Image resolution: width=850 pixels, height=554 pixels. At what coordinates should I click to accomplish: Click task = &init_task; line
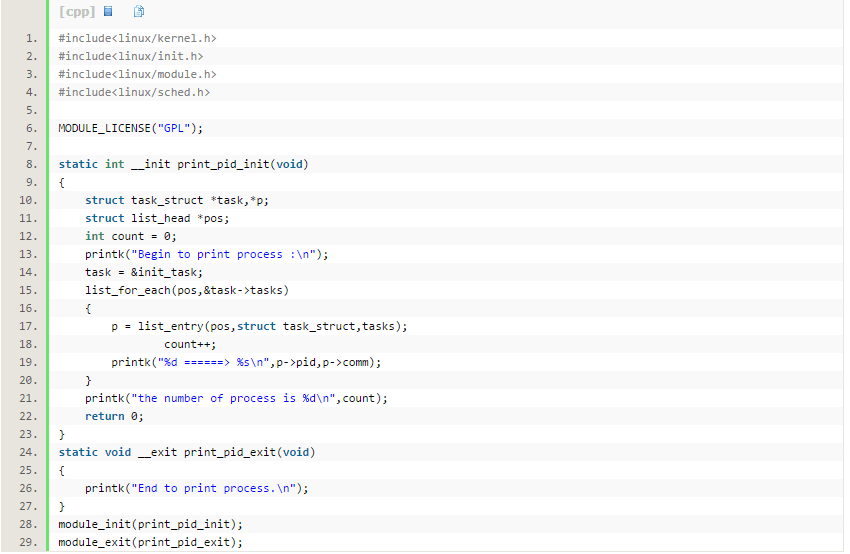point(144,272)
